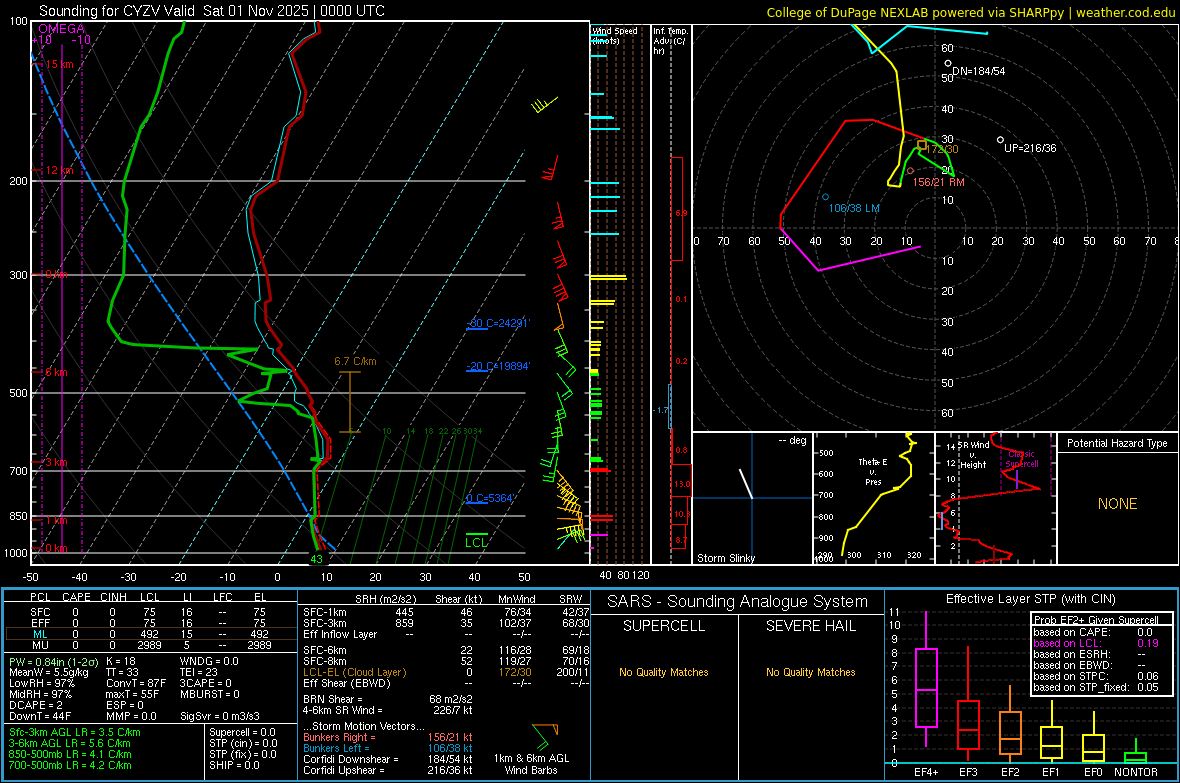This screenshot has height=783, width=1180.
Task: Click the 3 km height marker
Action: pyautogui.click(x=54, y=462)
